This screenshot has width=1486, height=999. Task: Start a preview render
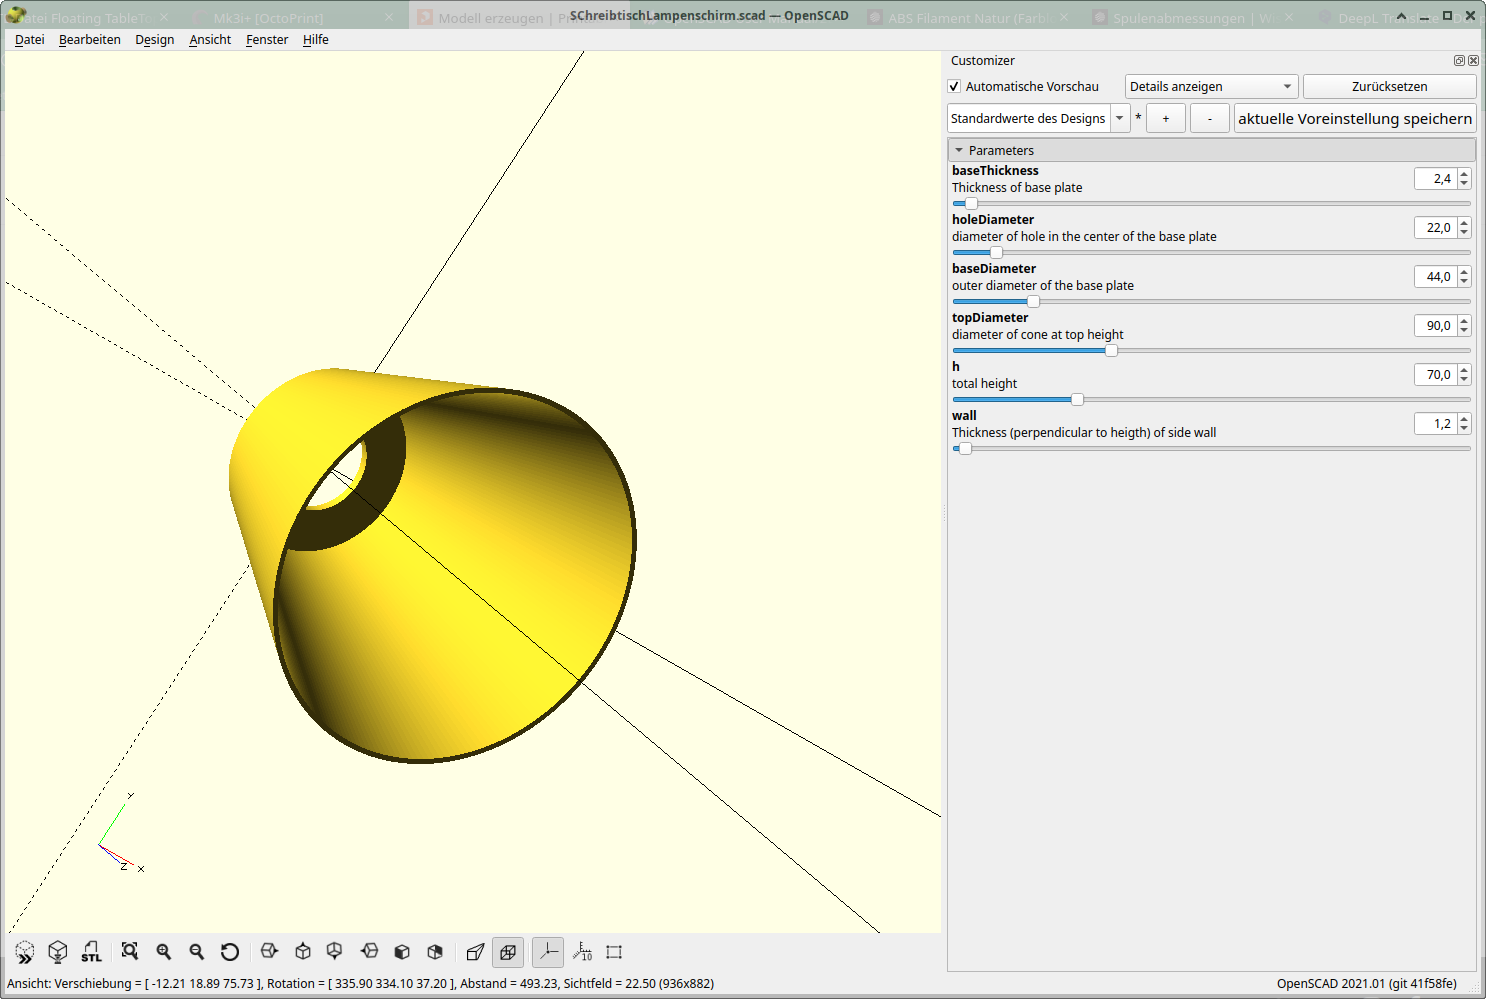(25, 952)
